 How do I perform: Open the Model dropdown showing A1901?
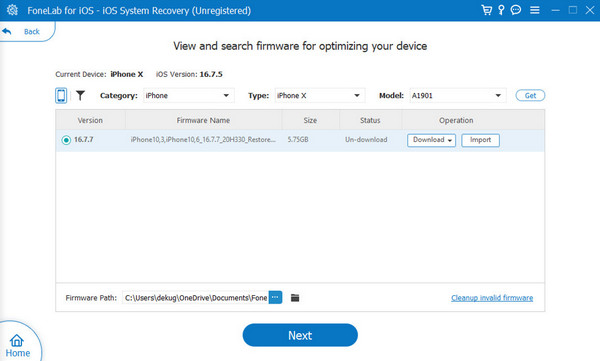(458, 96)
